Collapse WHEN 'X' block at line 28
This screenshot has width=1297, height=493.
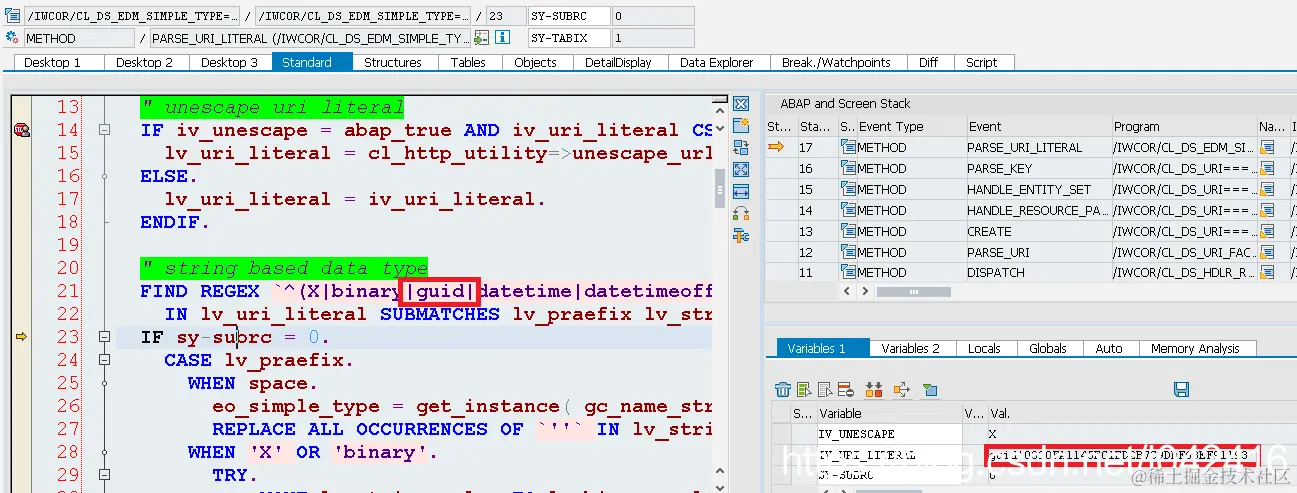click(104, 452)
